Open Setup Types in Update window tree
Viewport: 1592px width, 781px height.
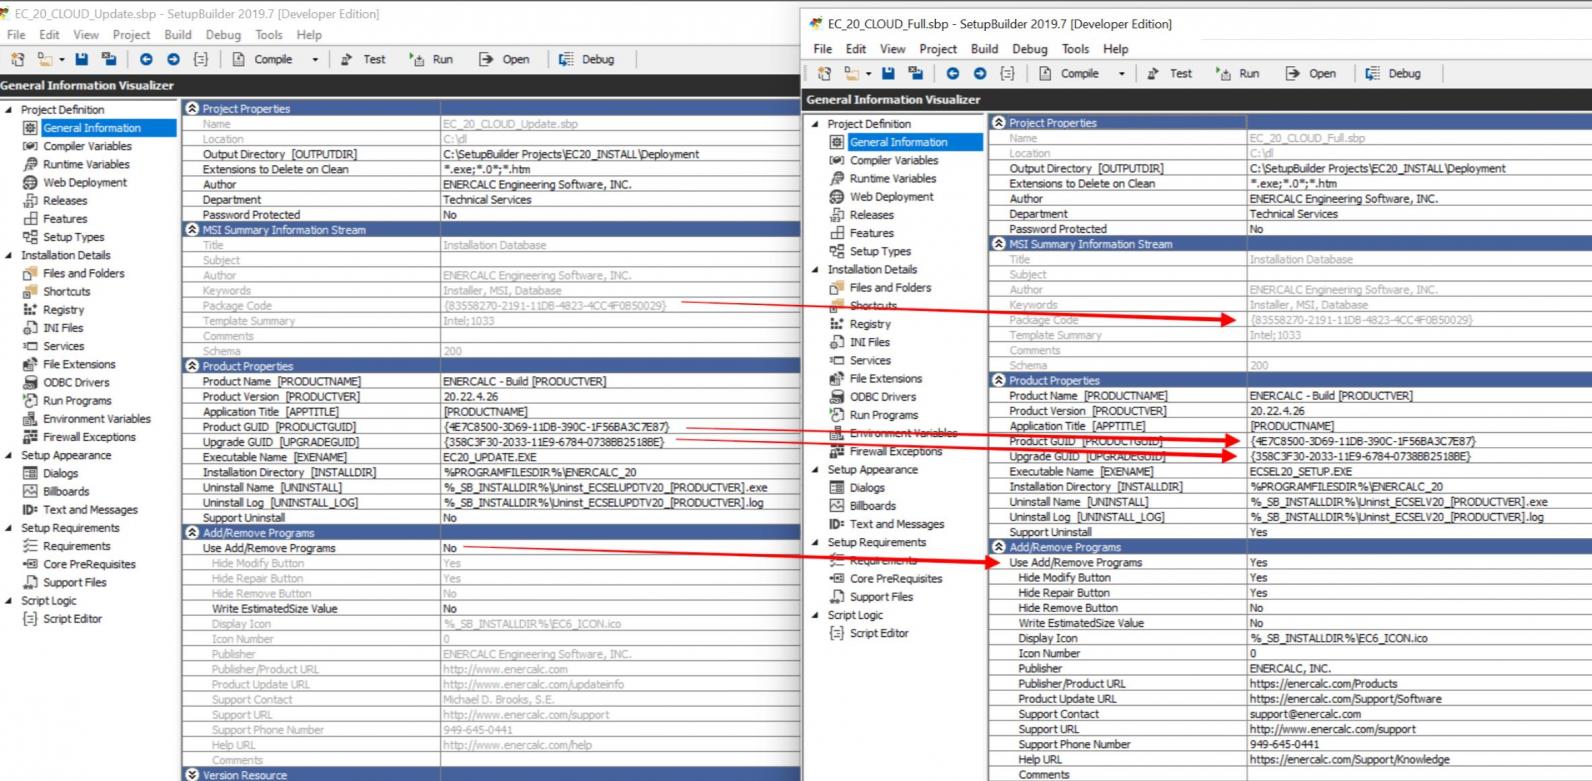73,237
